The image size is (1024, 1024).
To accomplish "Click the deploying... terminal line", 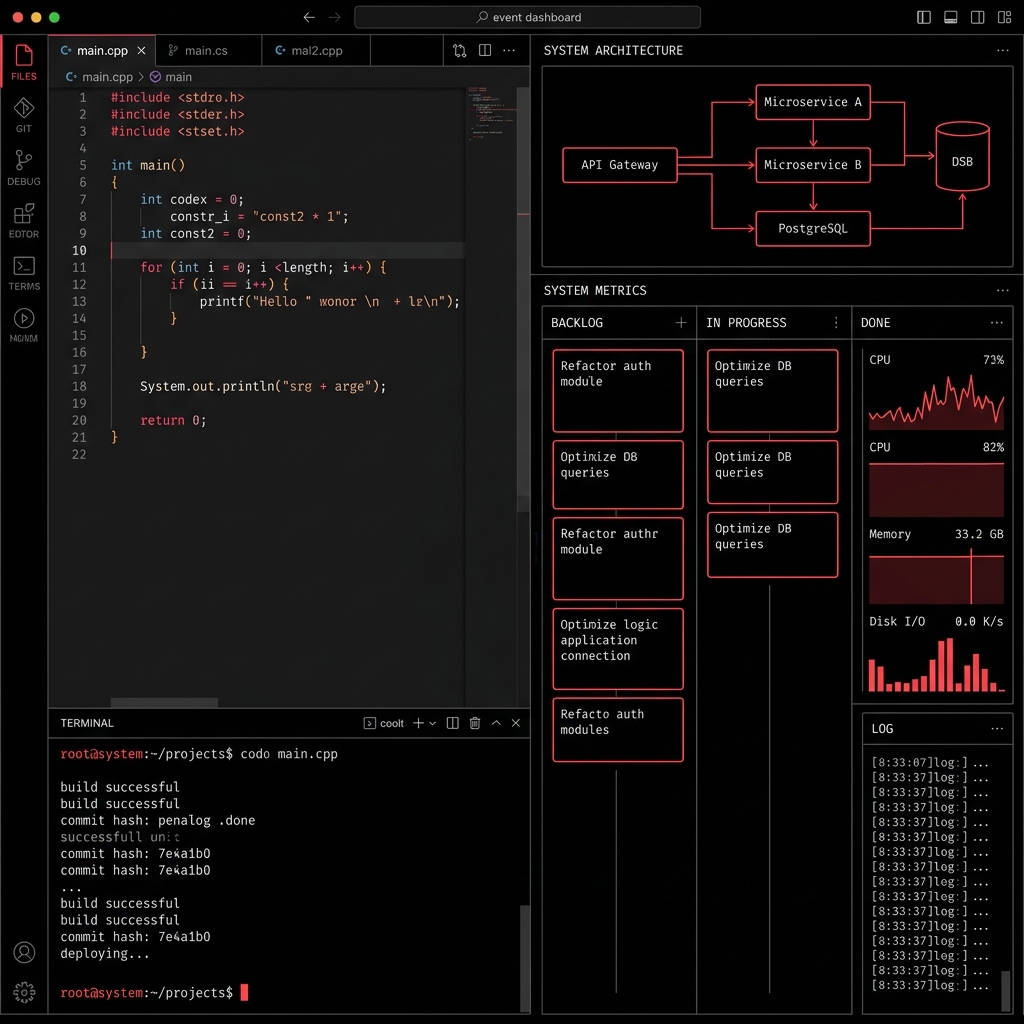I will 104,953.
